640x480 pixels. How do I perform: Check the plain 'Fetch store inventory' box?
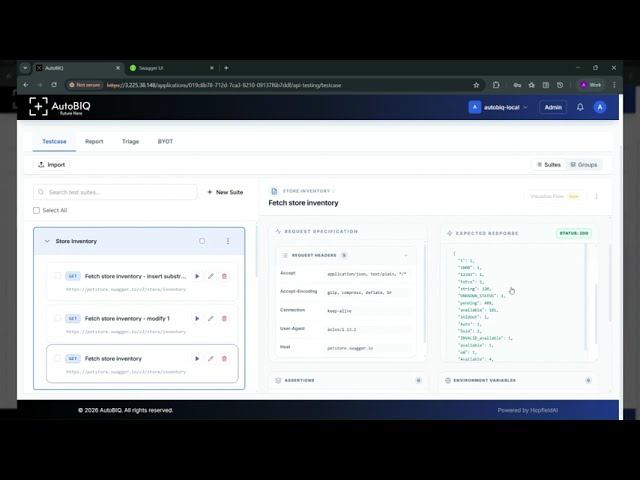pyautogui.click(x=58, y=358)
